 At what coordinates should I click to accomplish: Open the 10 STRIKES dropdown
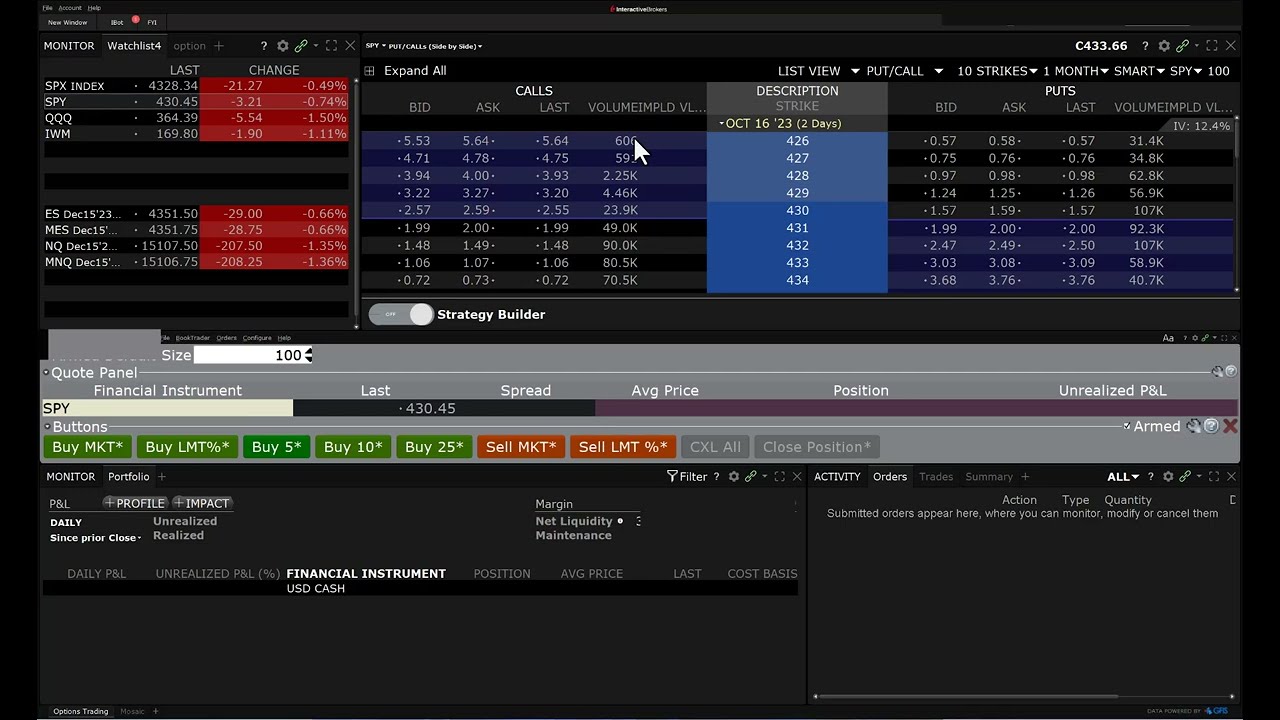pos(997,71)
